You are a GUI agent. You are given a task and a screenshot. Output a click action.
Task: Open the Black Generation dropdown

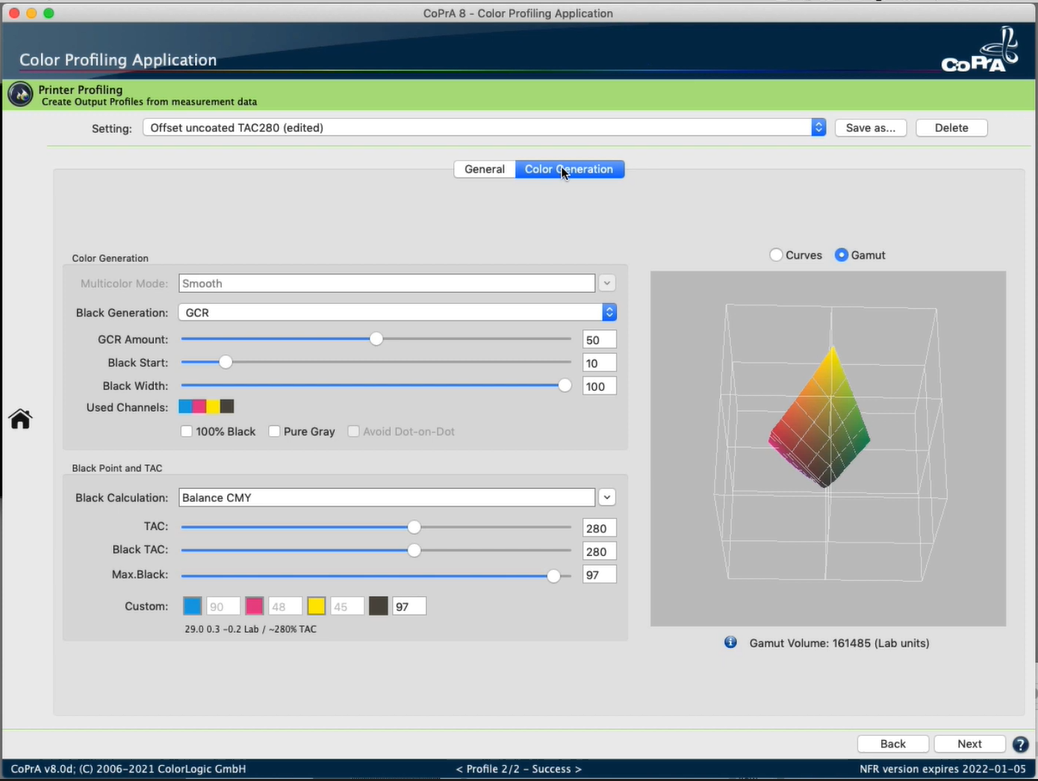pos(609,313)
